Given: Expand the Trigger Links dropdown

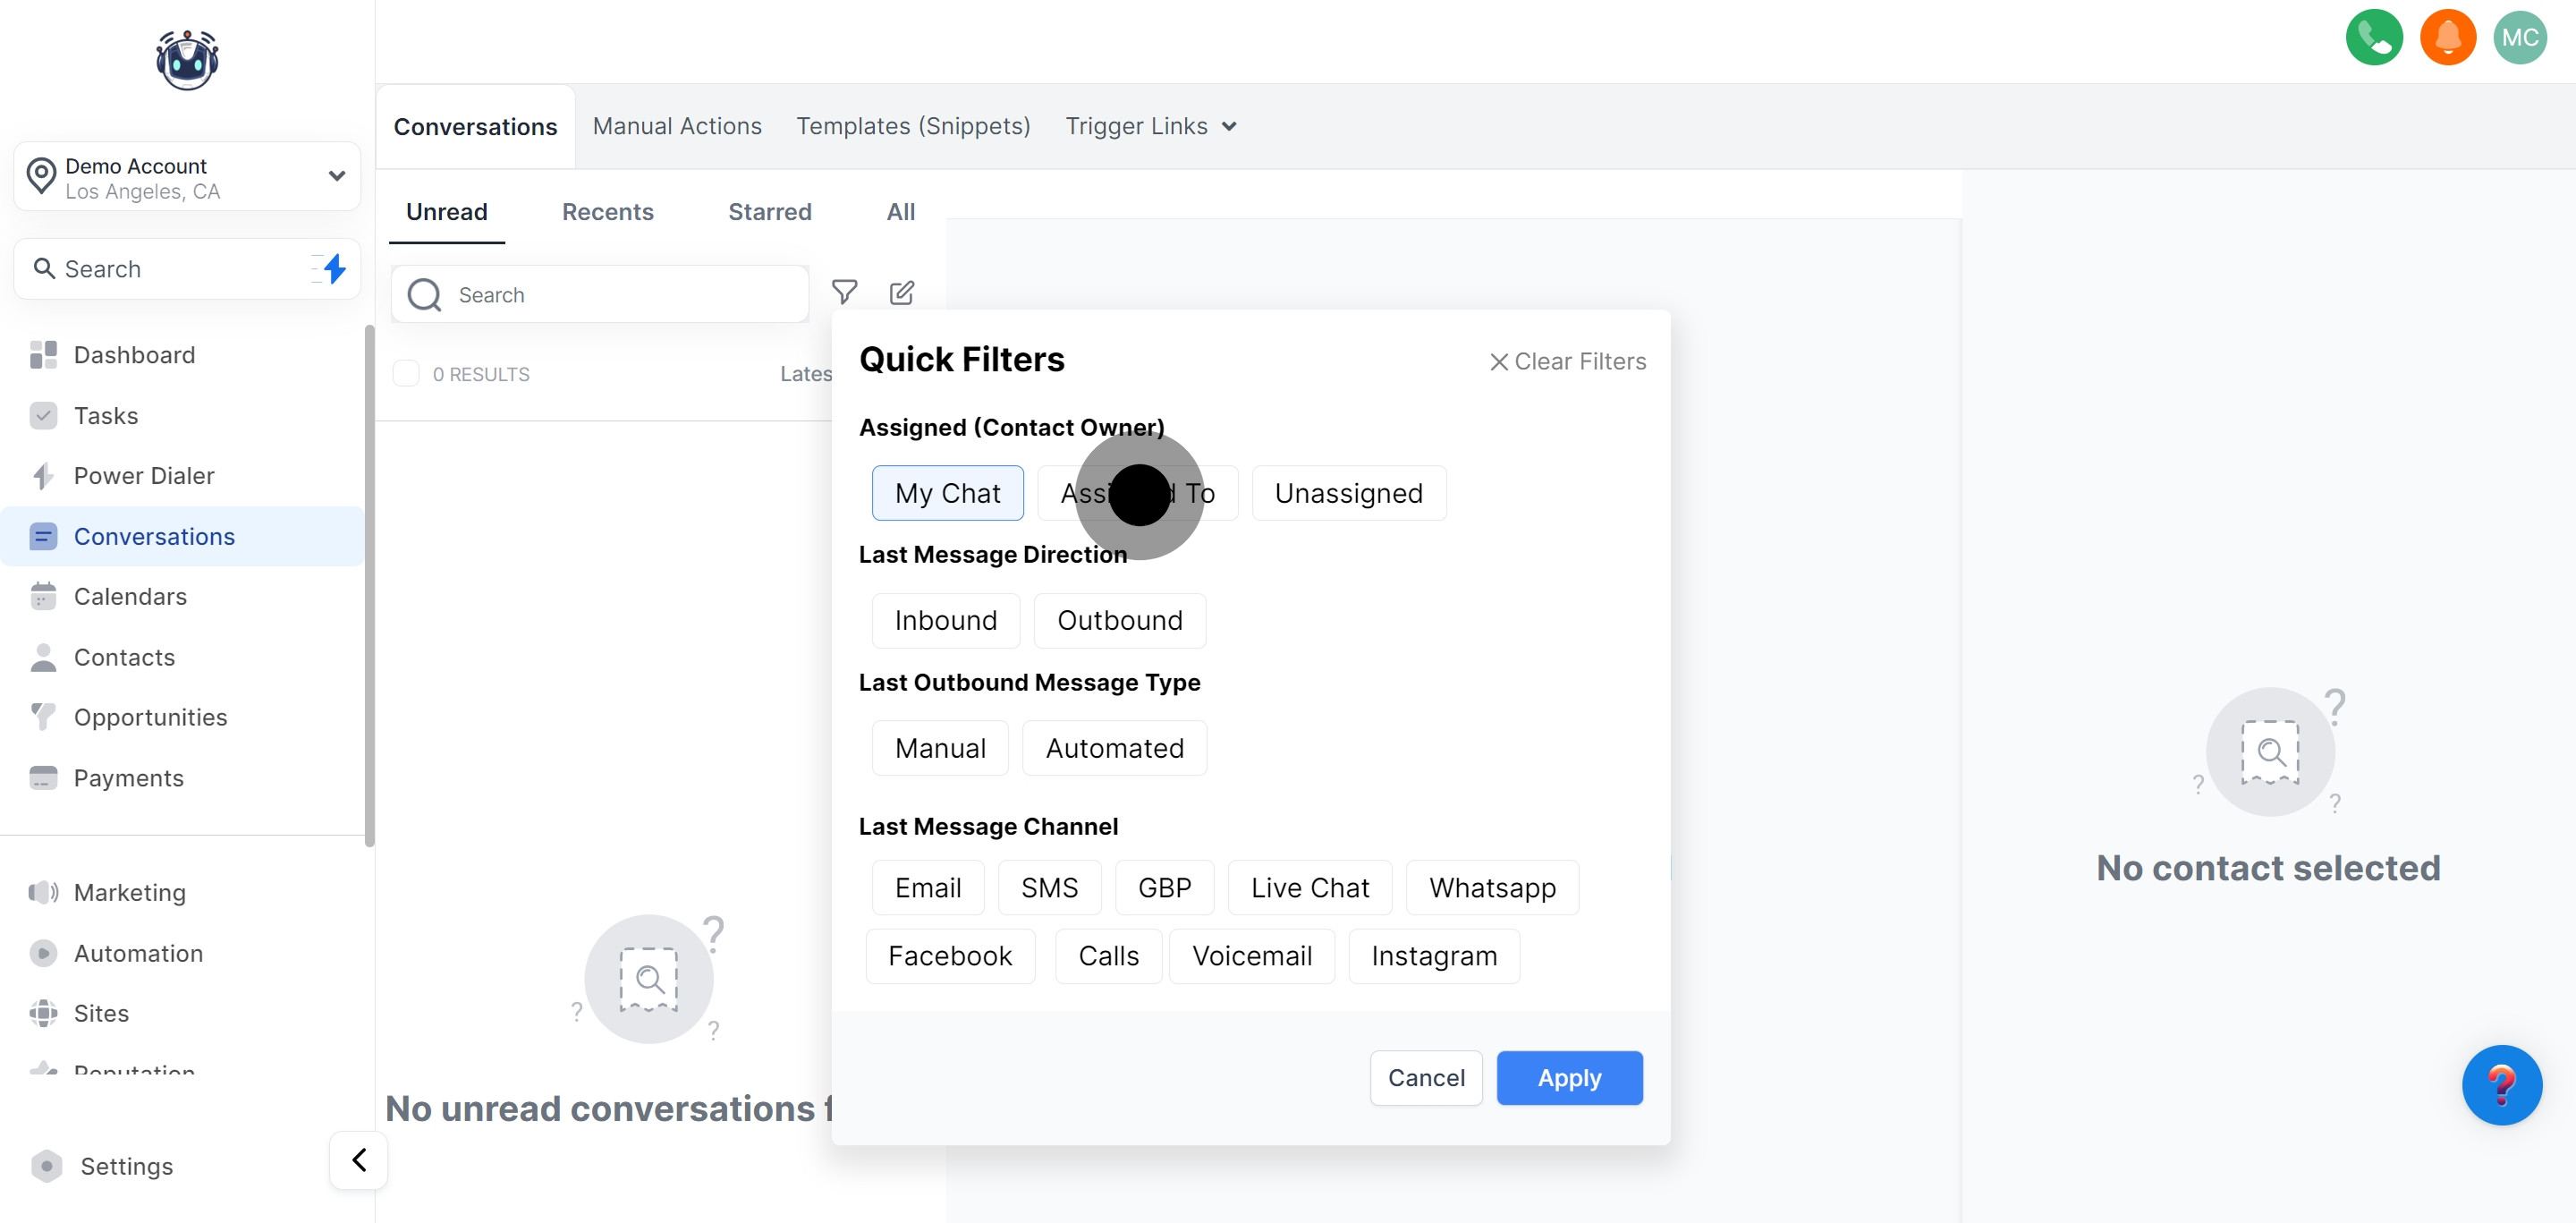Looking at the screenshot, I should [1151, 126].
